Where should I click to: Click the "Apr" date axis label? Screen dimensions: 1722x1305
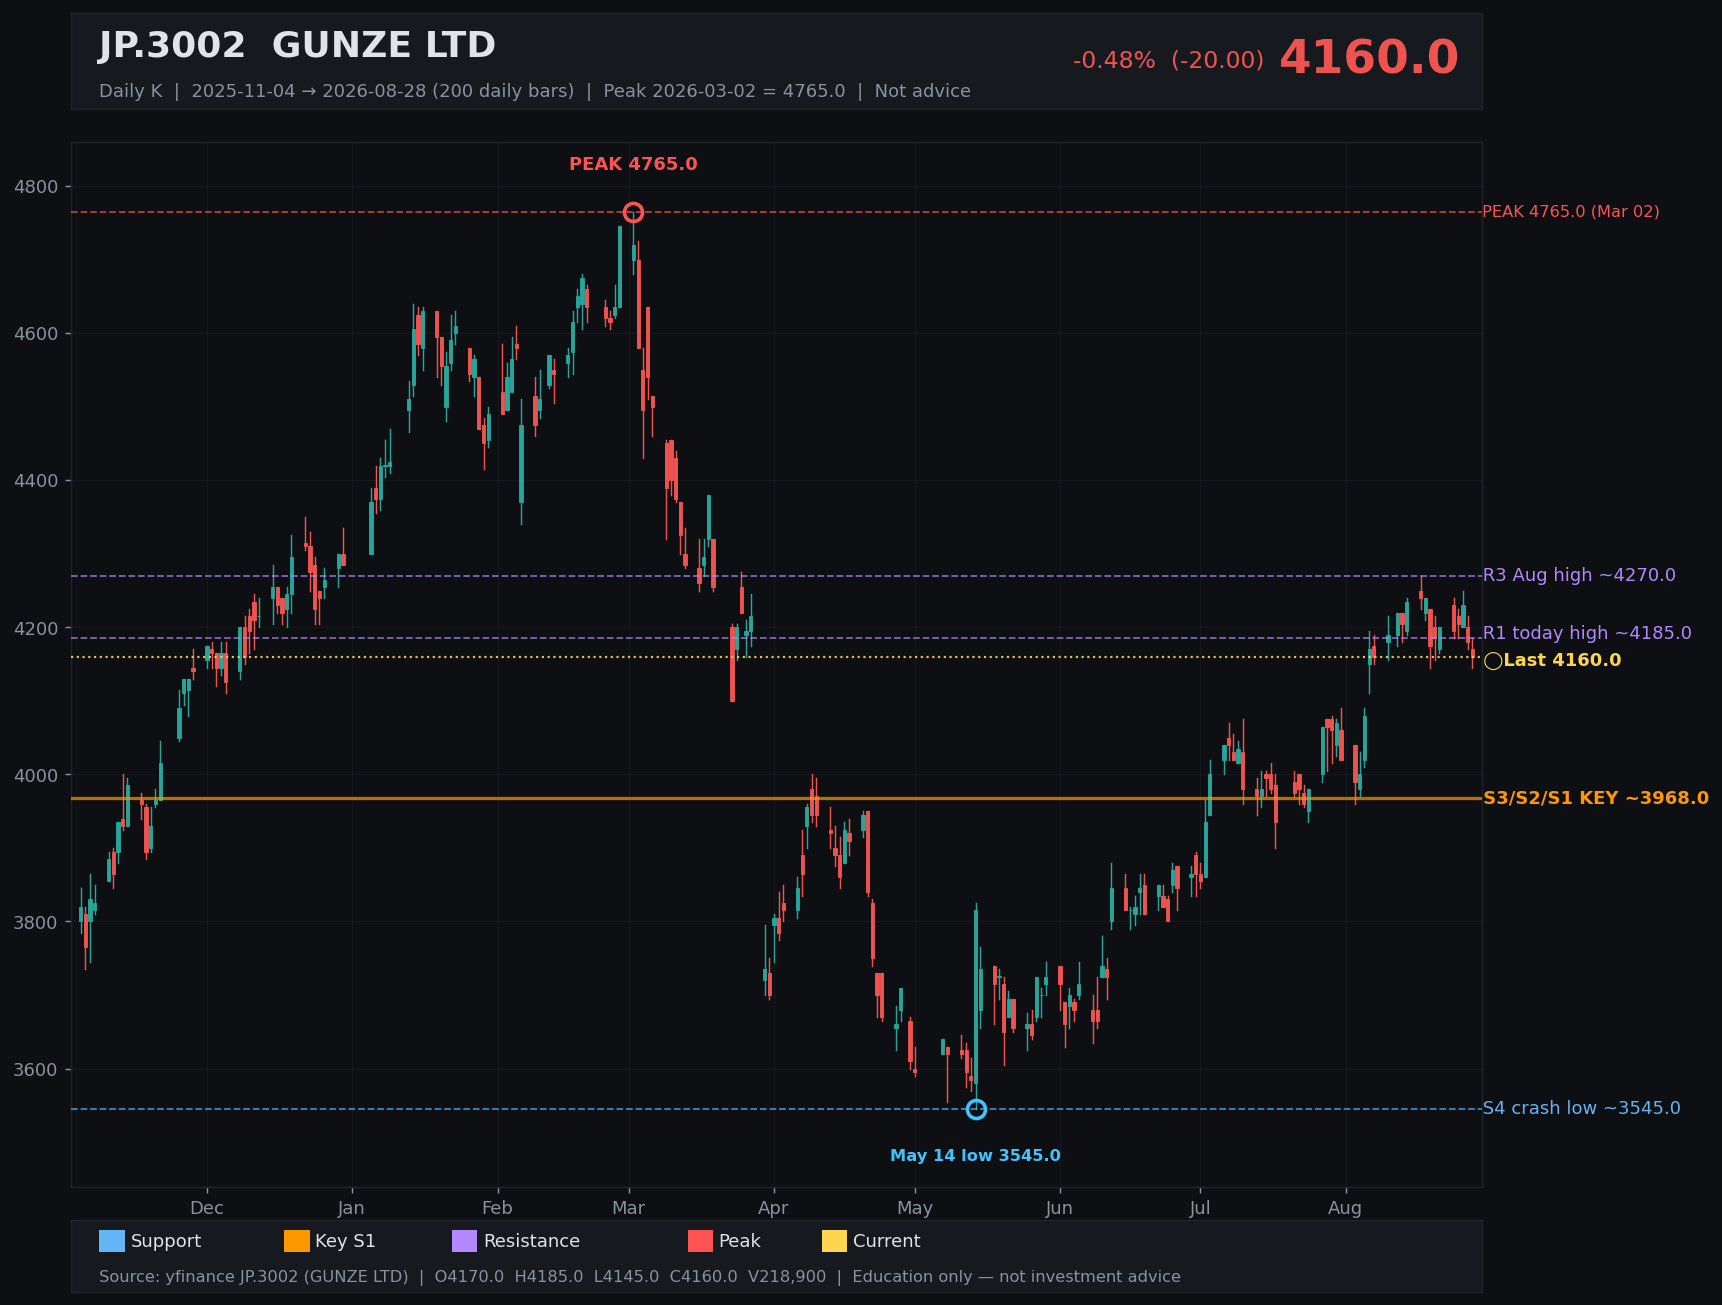click(773, 1208)
